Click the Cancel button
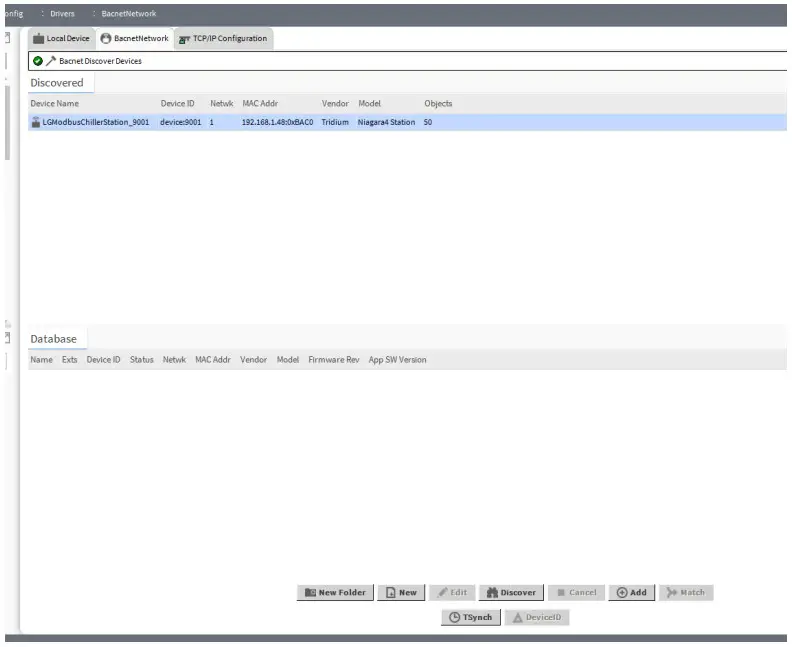The height and width of the screenshot is (647, 792). [576, 592]
